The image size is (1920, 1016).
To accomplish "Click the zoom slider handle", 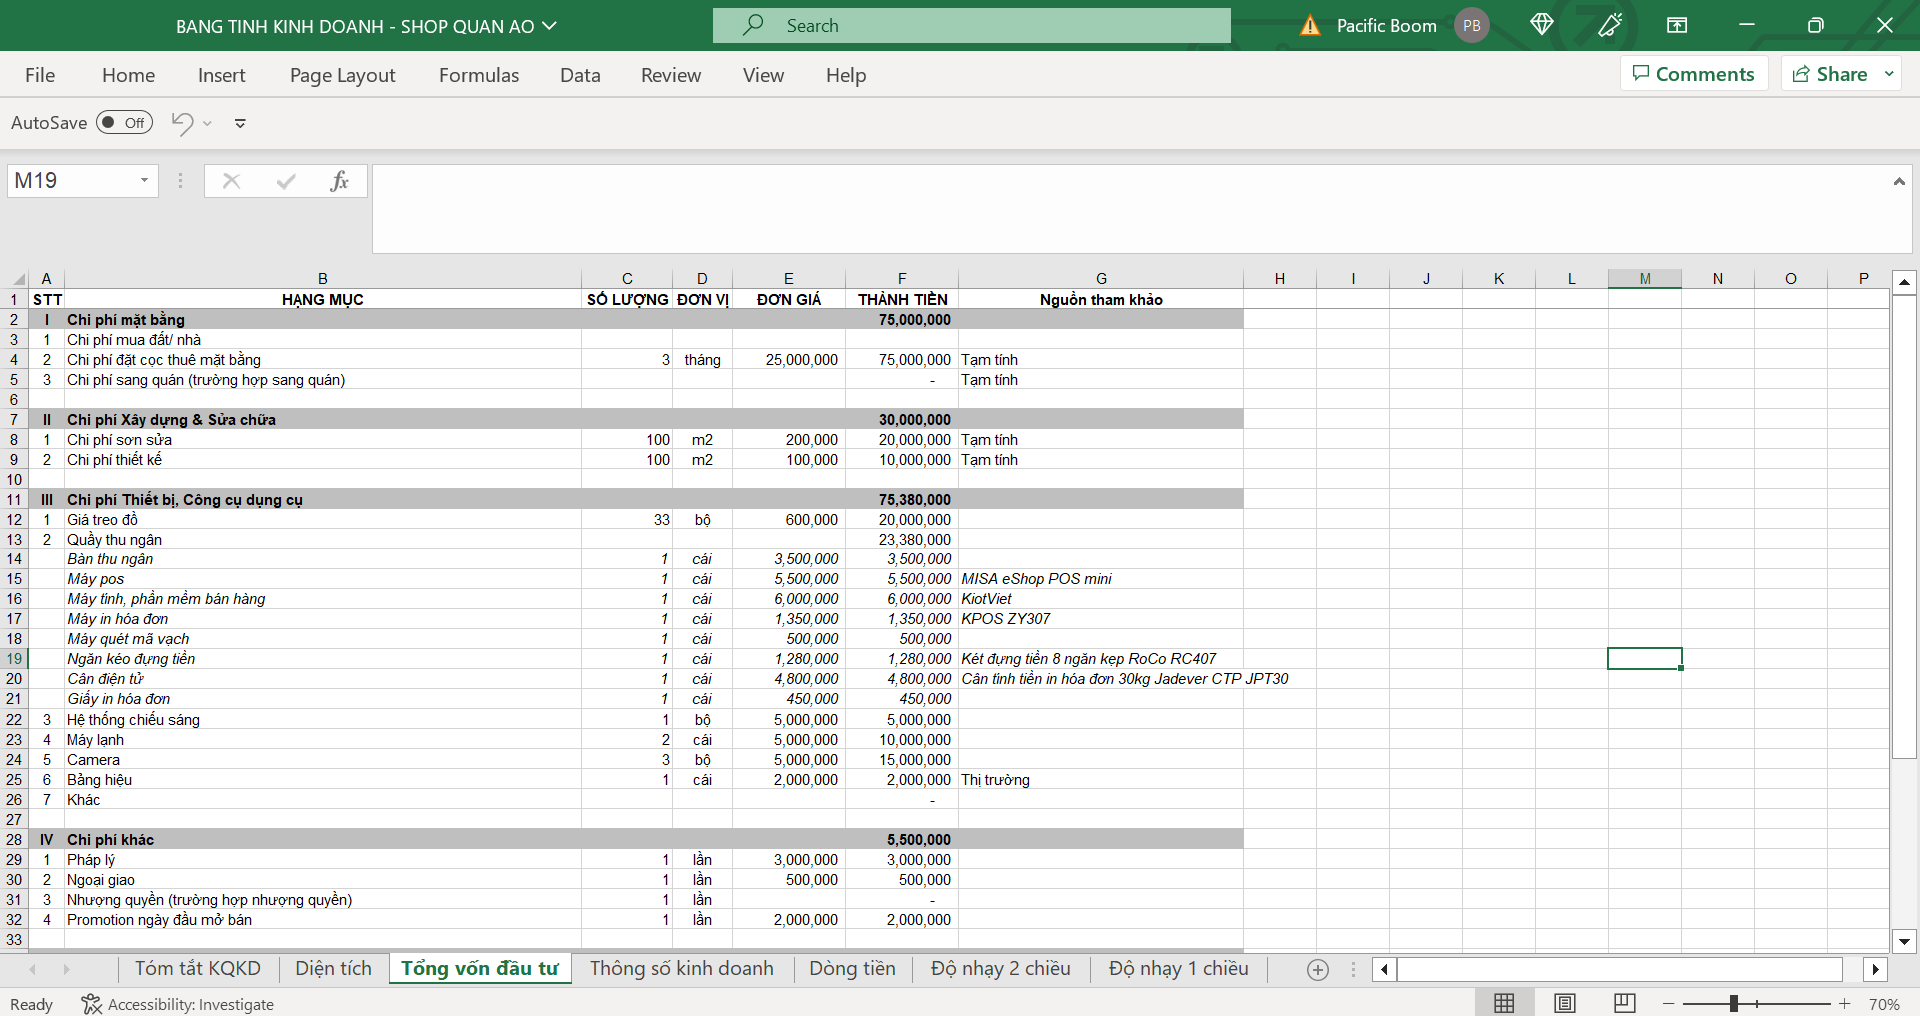I will 1734,1003.
